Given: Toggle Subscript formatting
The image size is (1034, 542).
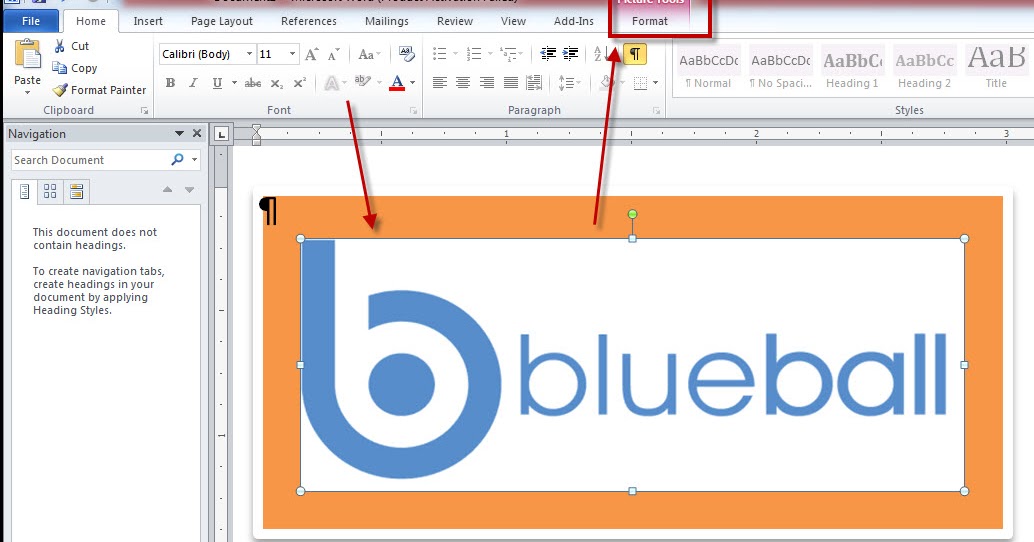Looking at the screenshot, I should coord(276,83).
